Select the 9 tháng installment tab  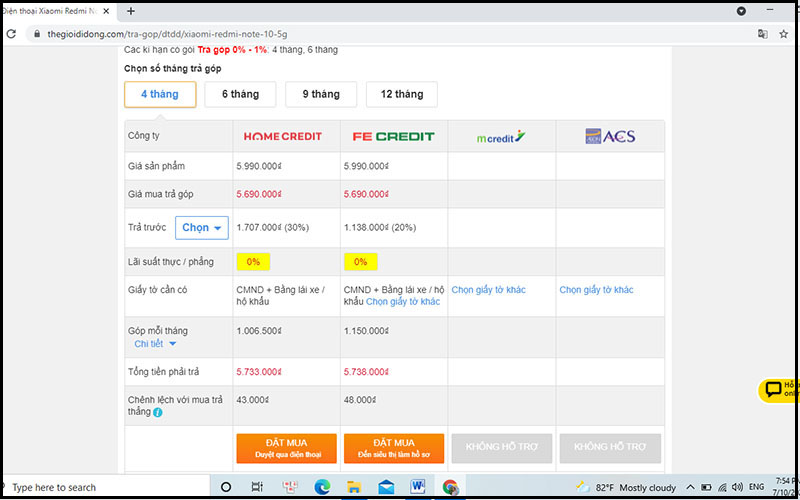(x=320, y=94)
